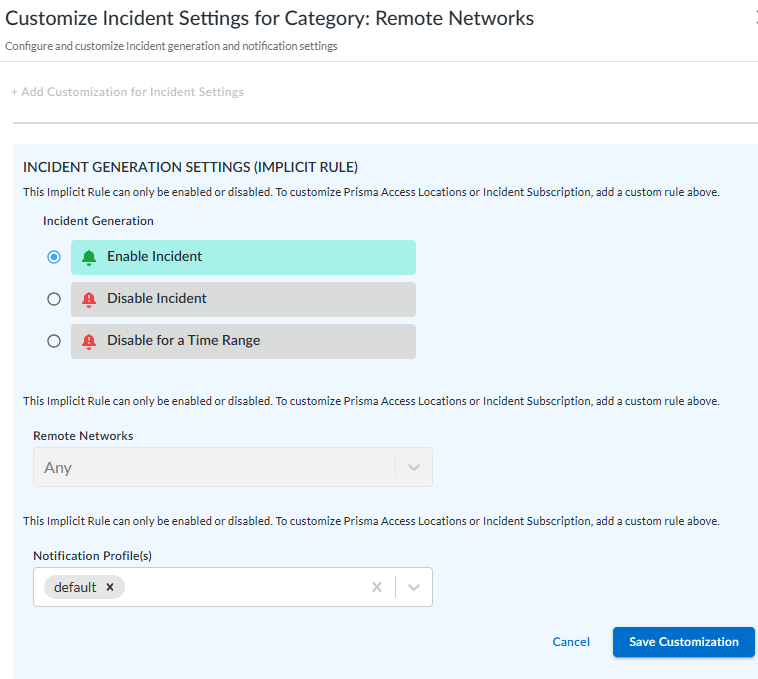Viewport: 758px width, 679px height.
Task: Remove the default notification profile chip
Action: (x=110, y=587)
